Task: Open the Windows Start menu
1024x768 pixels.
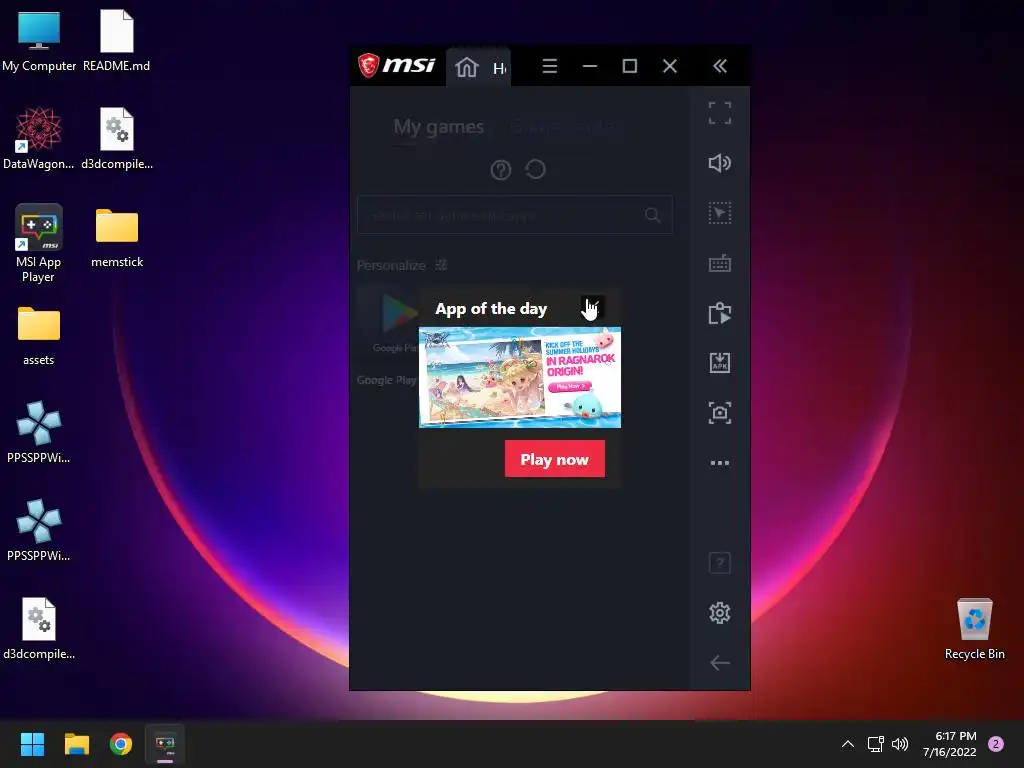Action: (32, 744)
